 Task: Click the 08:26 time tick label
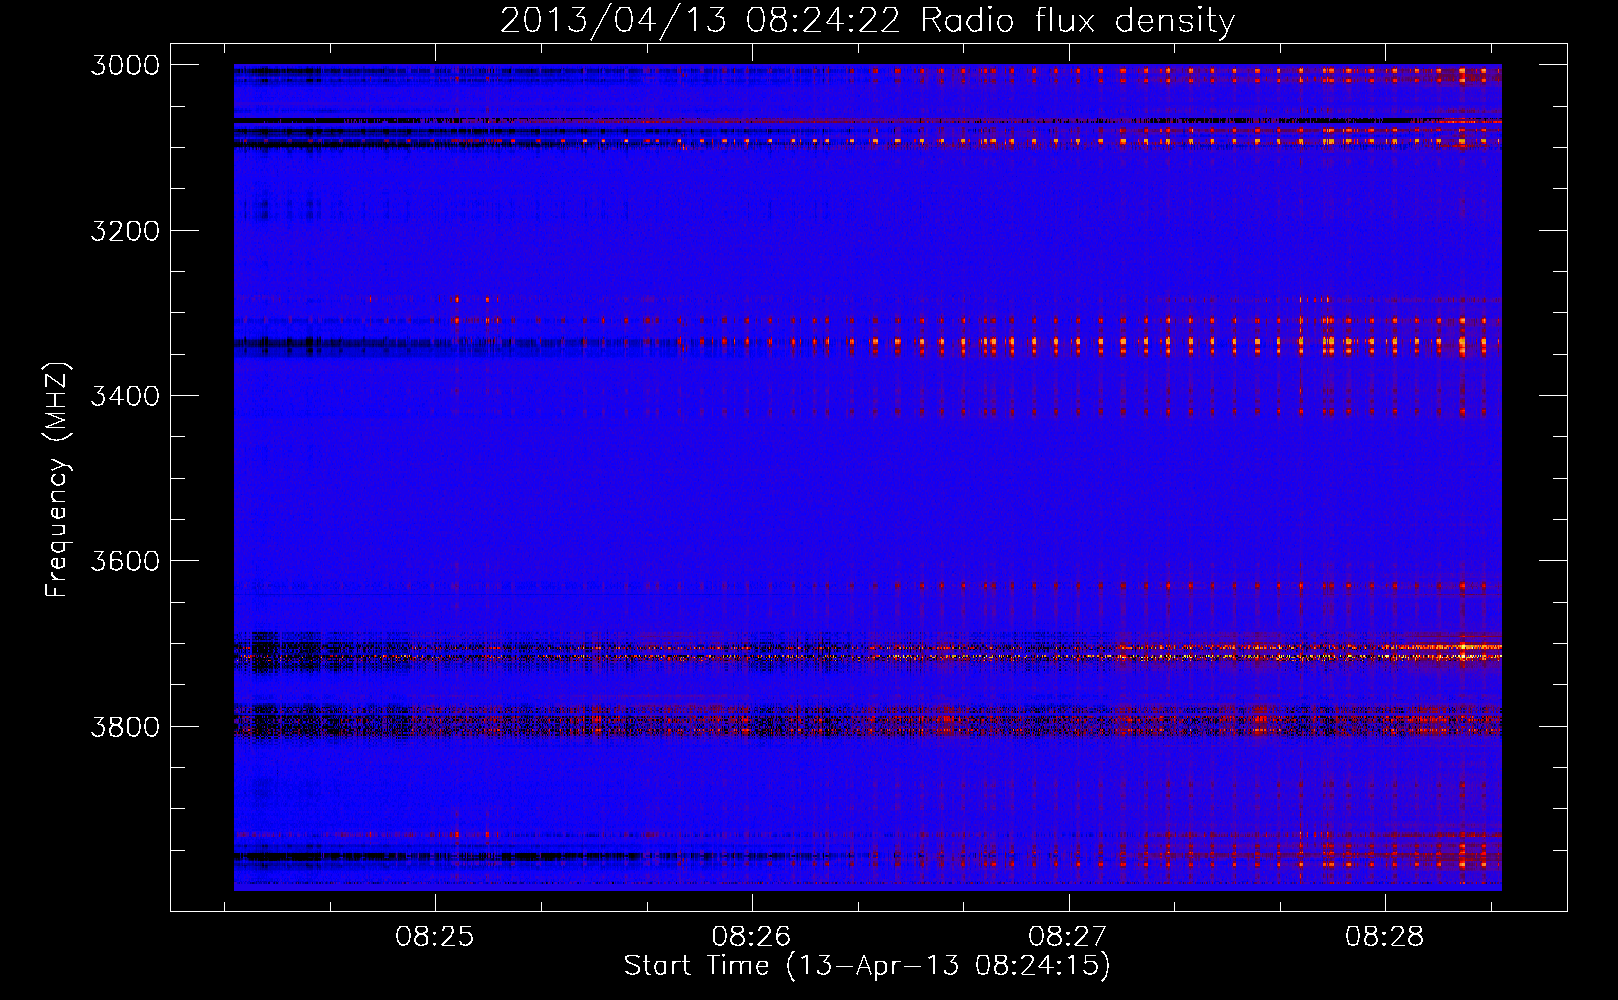click(751, 937)
